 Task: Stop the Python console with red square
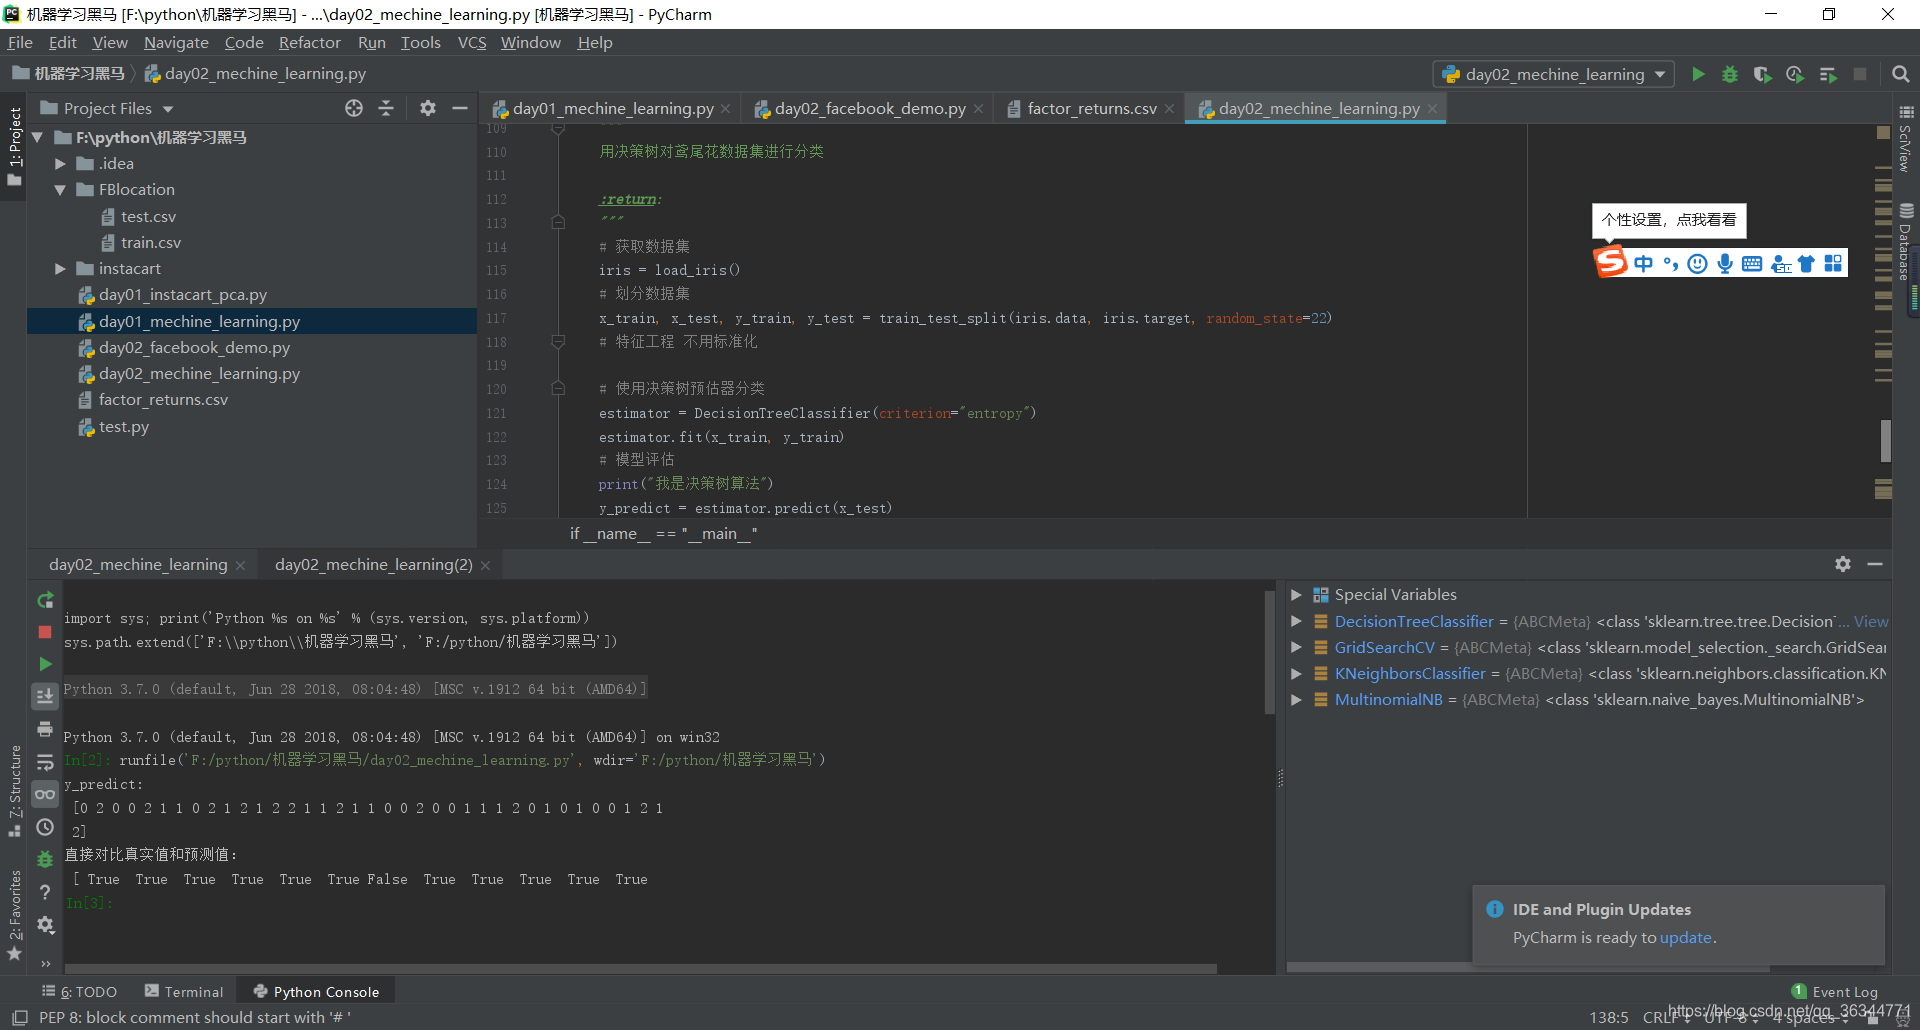coord(45,632)
